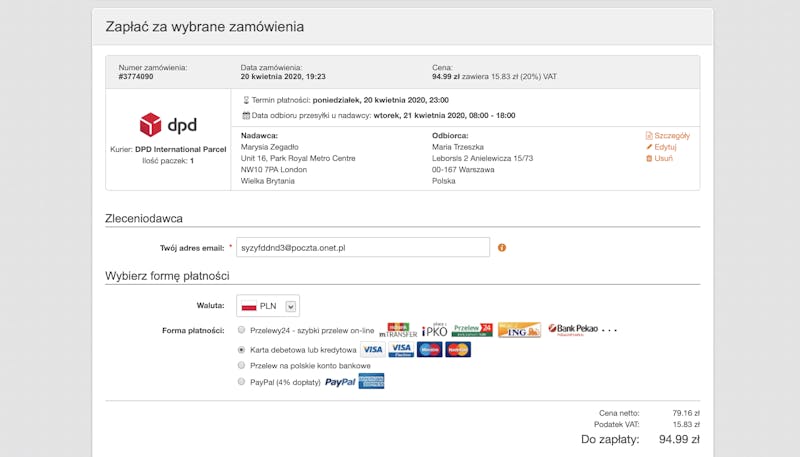800x457 pixels.
Task: Select PayPal (4% dopłaty) payment option
Action: [x=241, y=382]
